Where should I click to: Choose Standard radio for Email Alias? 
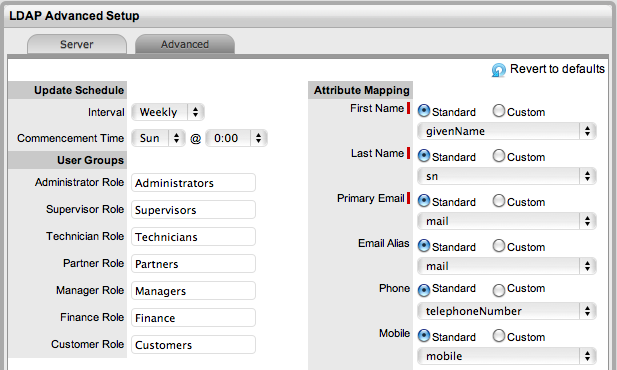[424, 246]
